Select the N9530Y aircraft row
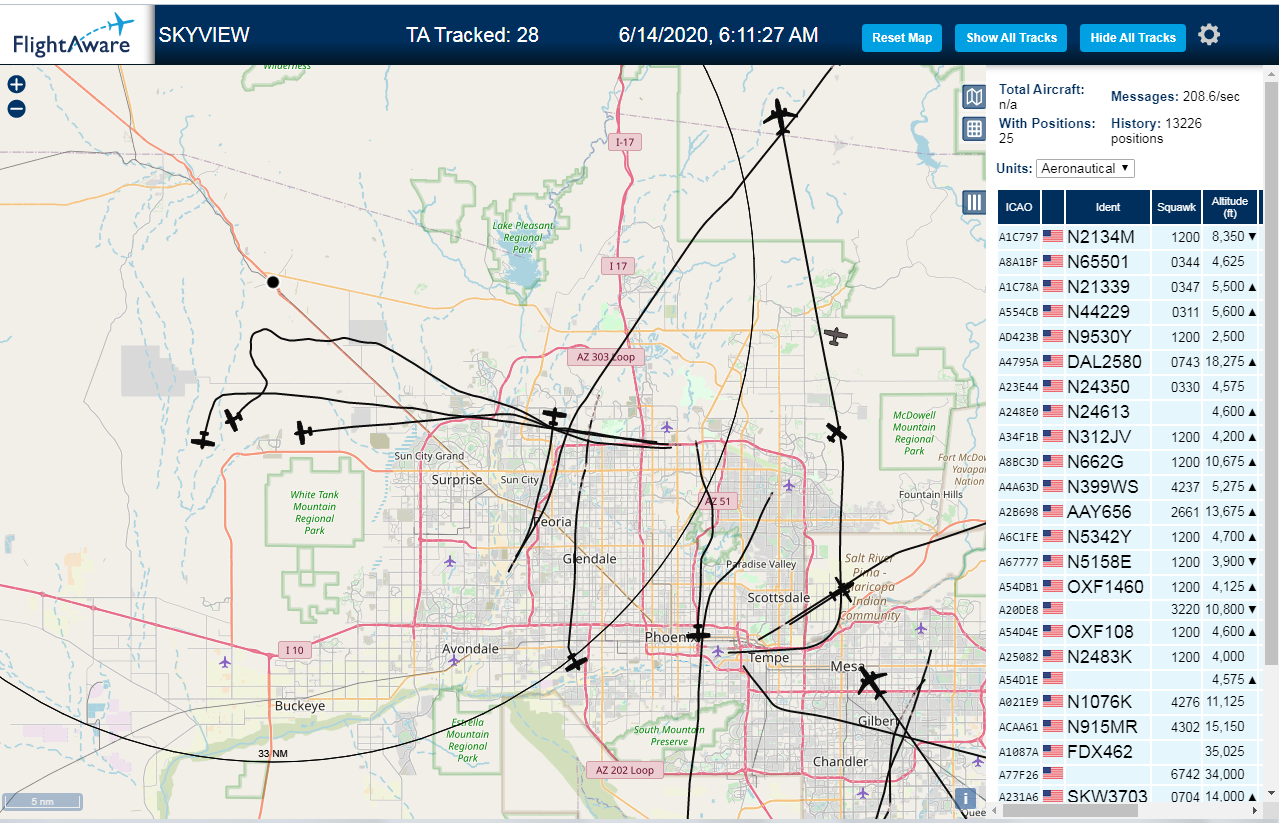Screen dimensions: 1279x823 point(1129,337)
